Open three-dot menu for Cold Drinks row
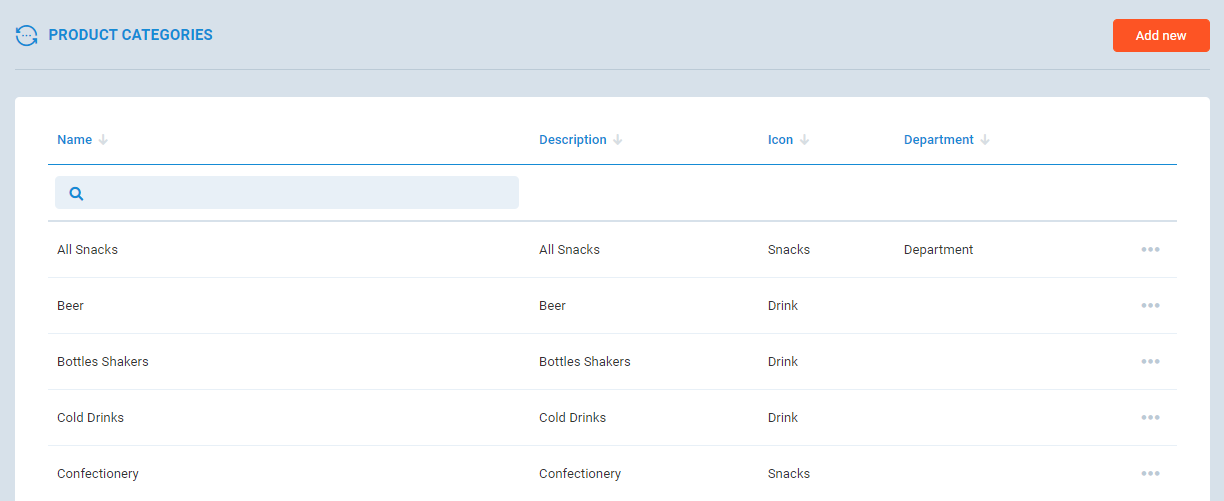This screenshot has height=501, width=1224. click(x=1150, y=418)
